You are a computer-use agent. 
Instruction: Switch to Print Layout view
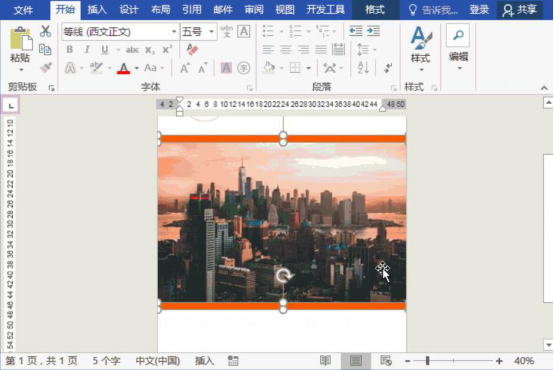pyautogui.click(x=356, y=361)
